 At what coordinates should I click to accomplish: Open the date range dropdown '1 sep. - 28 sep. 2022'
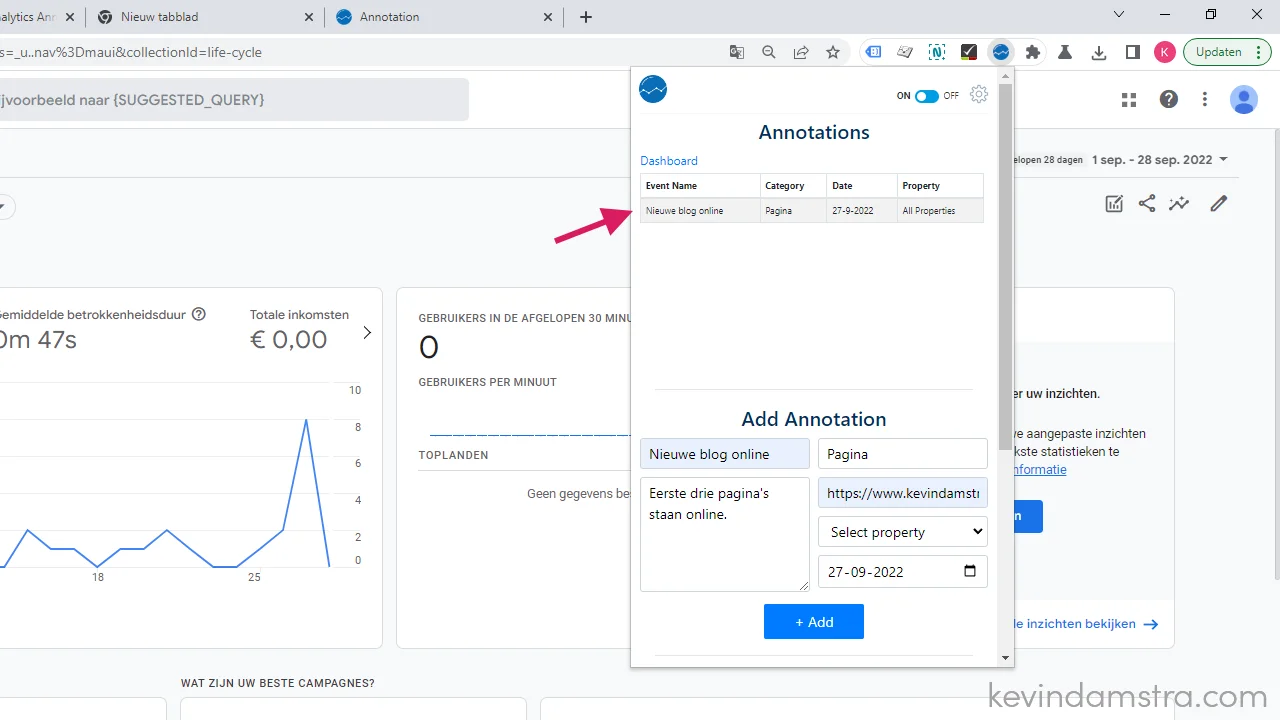pos(1160,160)
